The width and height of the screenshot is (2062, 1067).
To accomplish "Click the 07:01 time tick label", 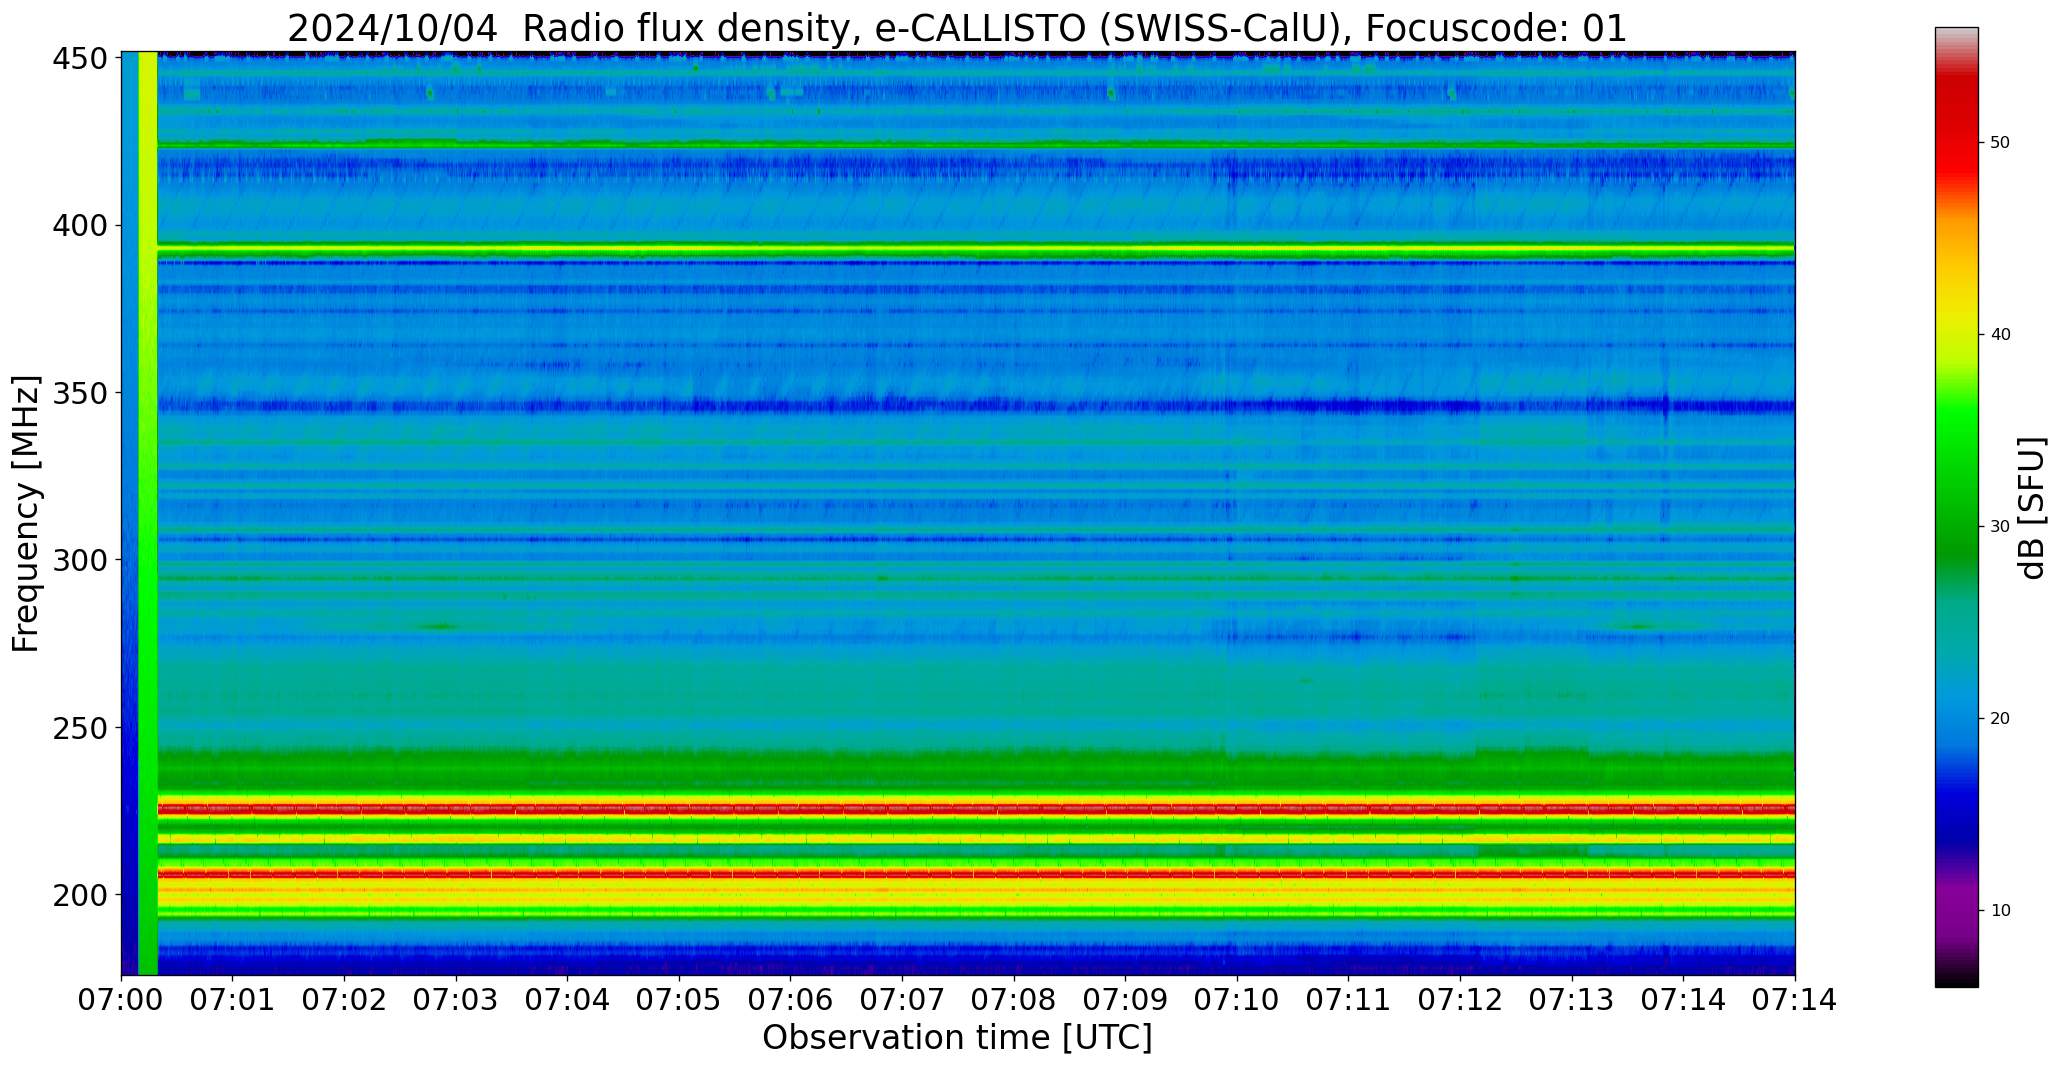I will click(233, 1000).
